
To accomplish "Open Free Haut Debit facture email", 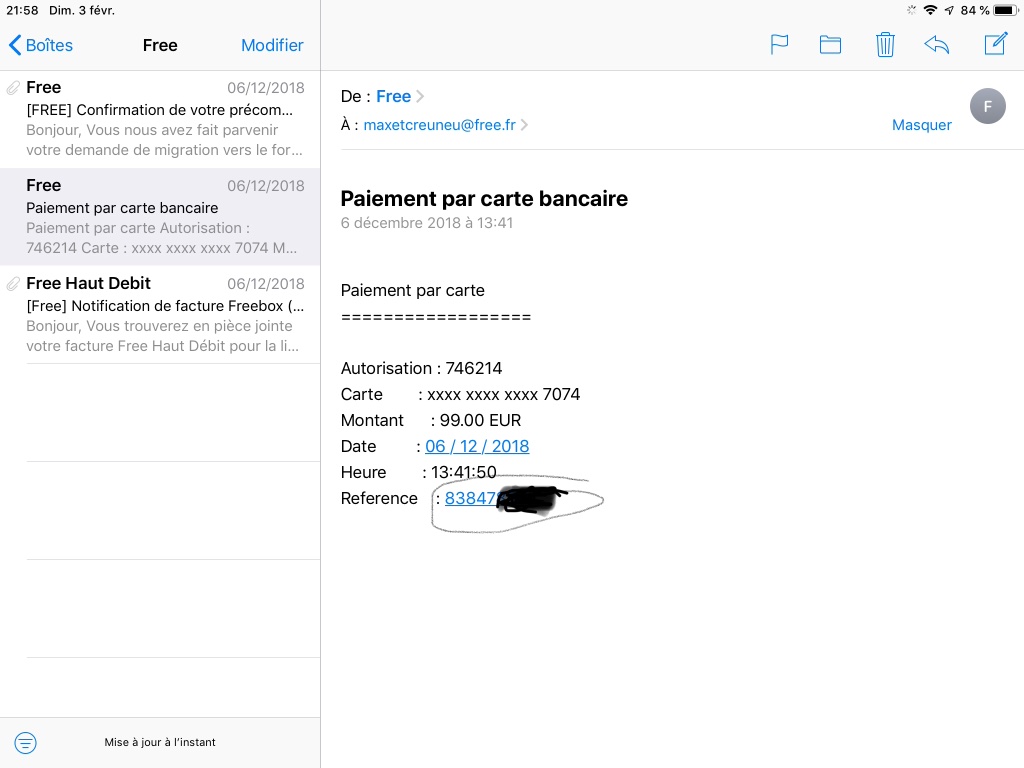I will pyautogui.click(x=160, y=315).
